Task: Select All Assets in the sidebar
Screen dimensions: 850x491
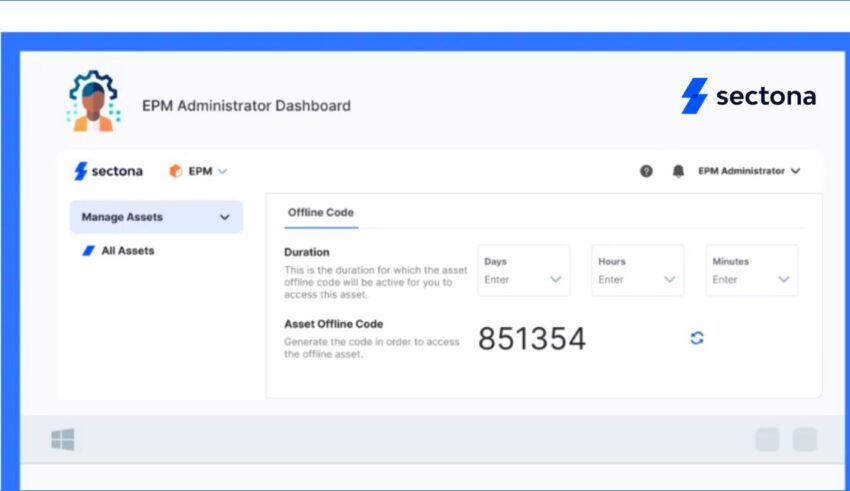Action: tap(127, 251)
